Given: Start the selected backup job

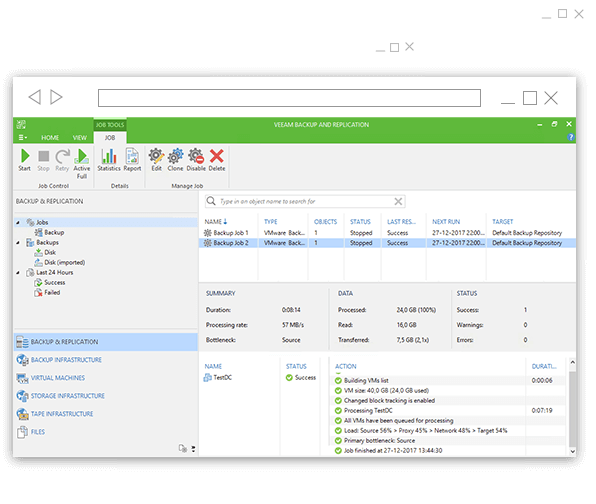Looking at the screenshot, I should 25,160.
